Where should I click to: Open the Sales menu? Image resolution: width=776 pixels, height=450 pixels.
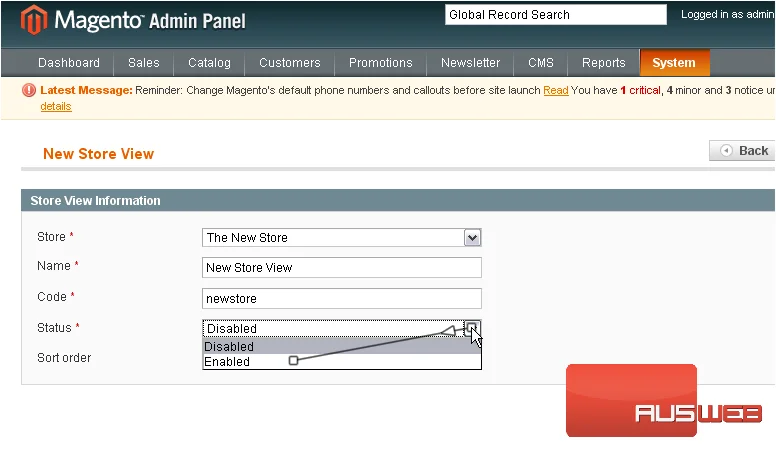coord(144,63)
